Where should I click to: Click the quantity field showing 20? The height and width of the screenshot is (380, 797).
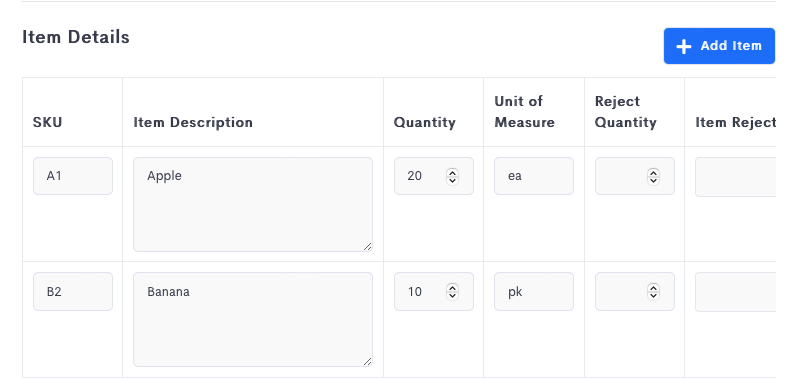click(x=434, y=176)
